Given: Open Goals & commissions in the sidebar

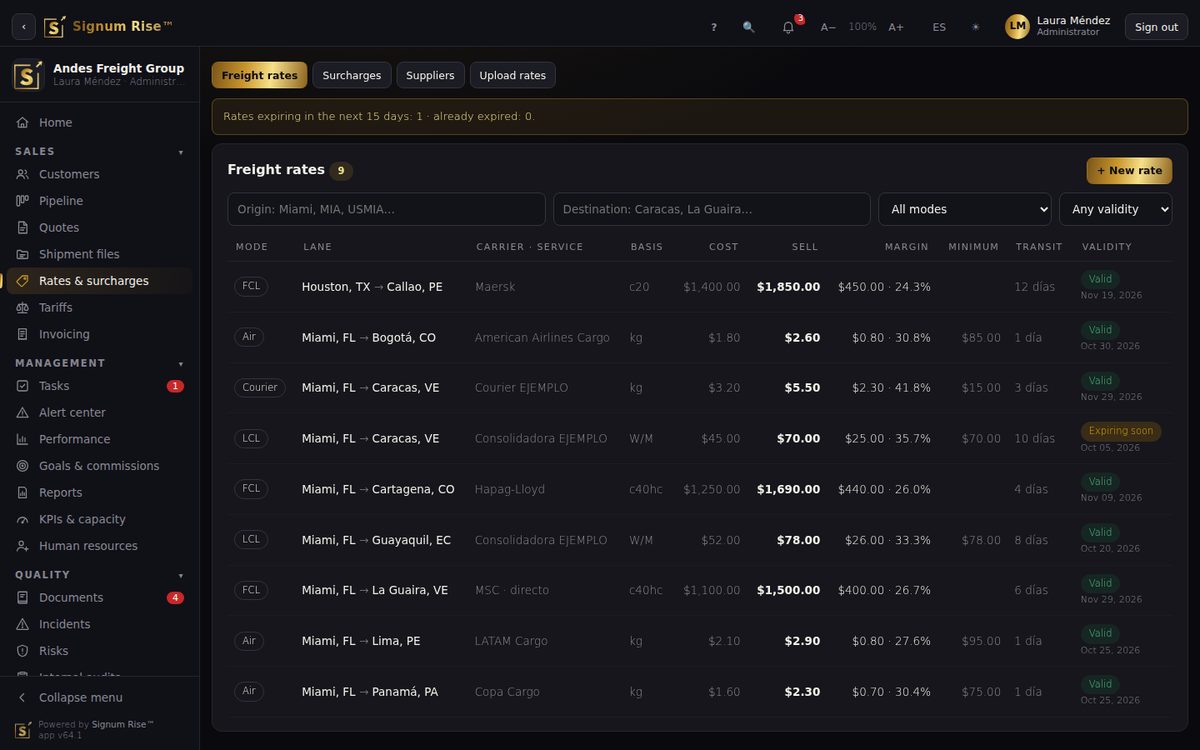Looking at the screenshot, I should [100, 466].
